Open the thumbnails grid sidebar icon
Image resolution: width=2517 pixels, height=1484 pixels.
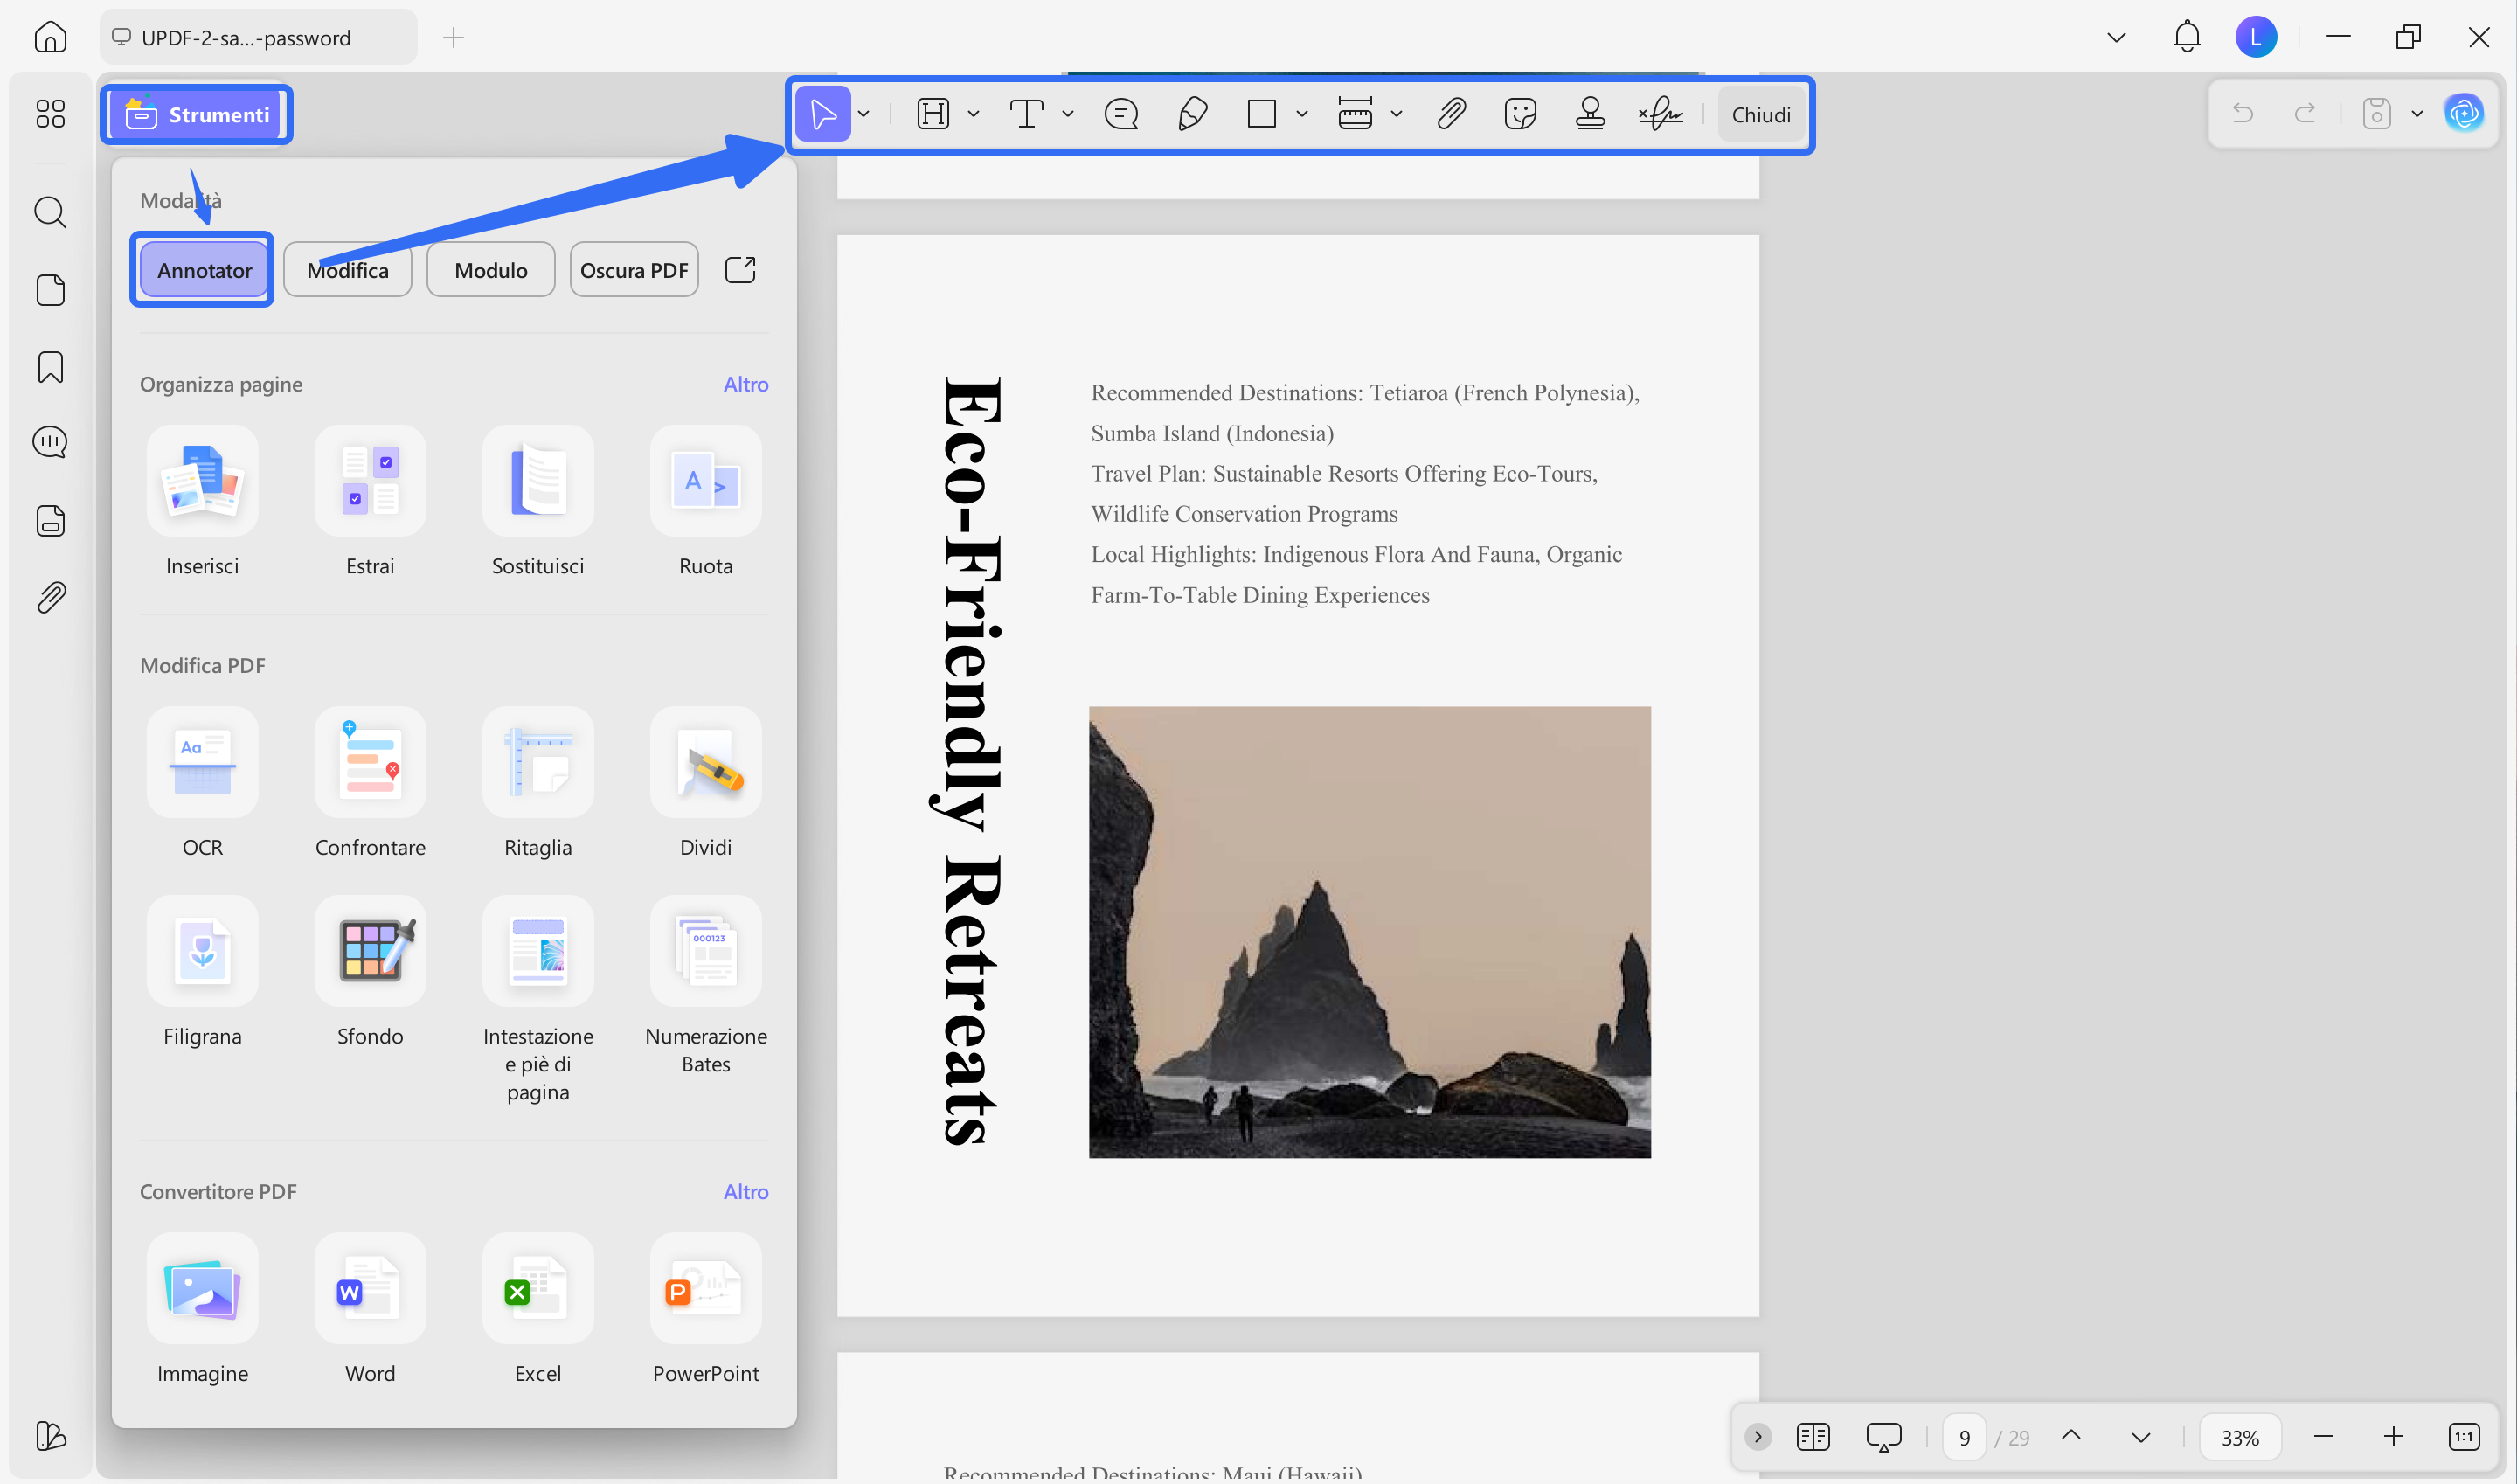[50, 113]
